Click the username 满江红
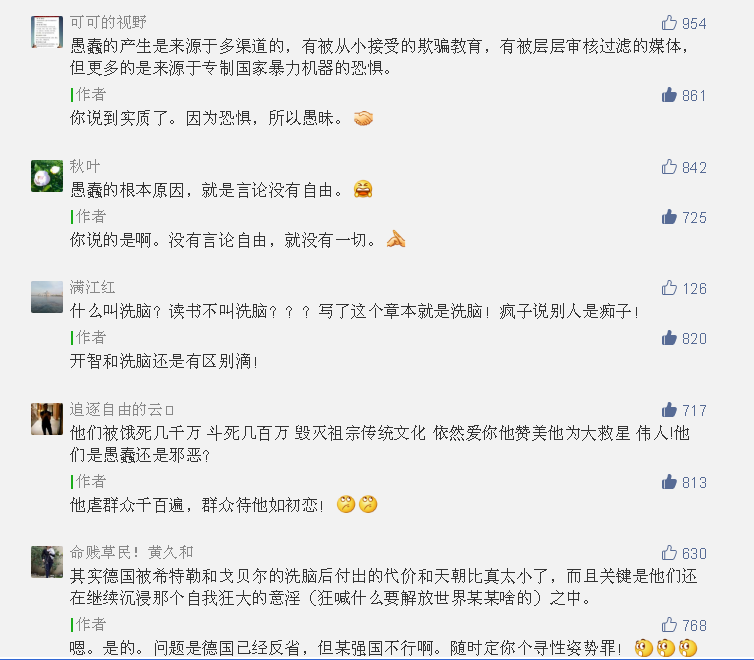Screen dimensions: 754x660 (92, 287)
